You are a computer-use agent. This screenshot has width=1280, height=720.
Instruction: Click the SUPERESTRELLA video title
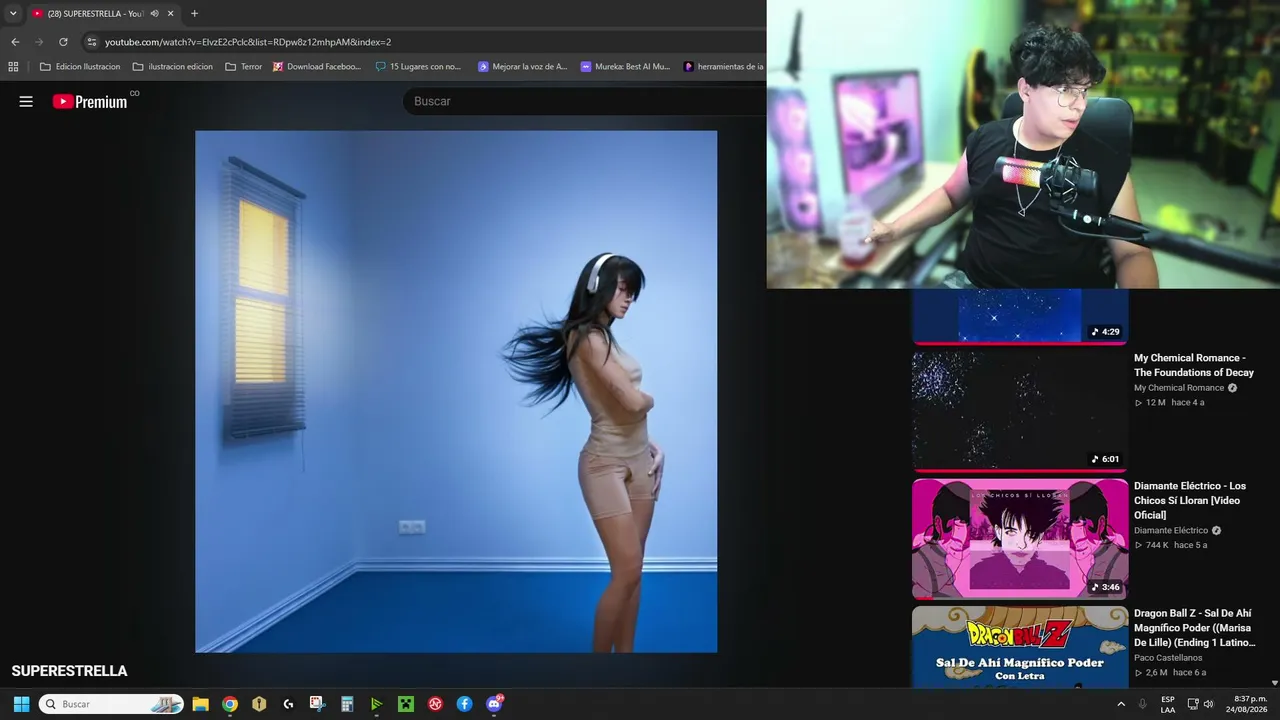pyautogui.click(x=70, y=671)
